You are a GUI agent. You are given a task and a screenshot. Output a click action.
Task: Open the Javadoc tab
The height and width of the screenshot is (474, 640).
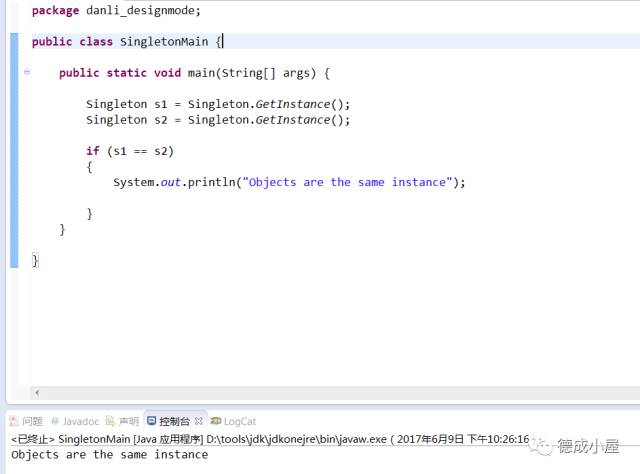(x=75, y=421)
